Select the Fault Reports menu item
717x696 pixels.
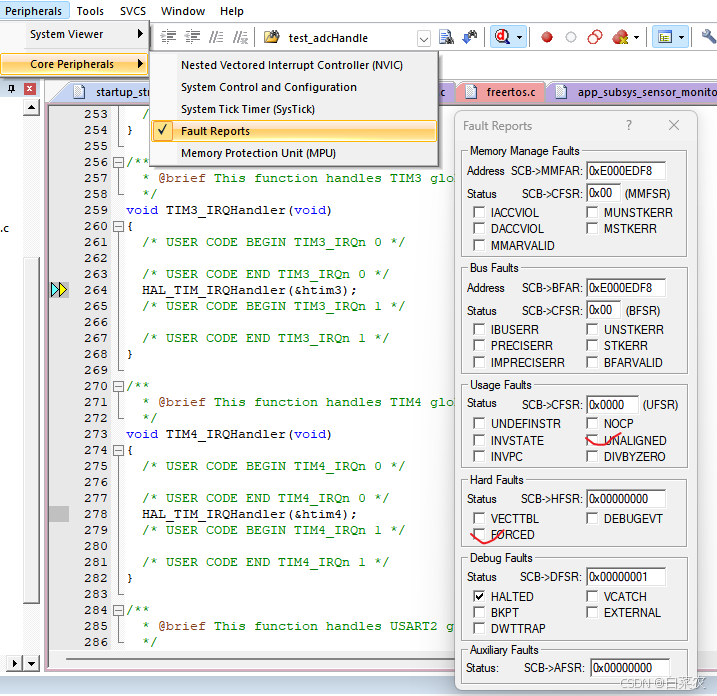pos(294,131)
